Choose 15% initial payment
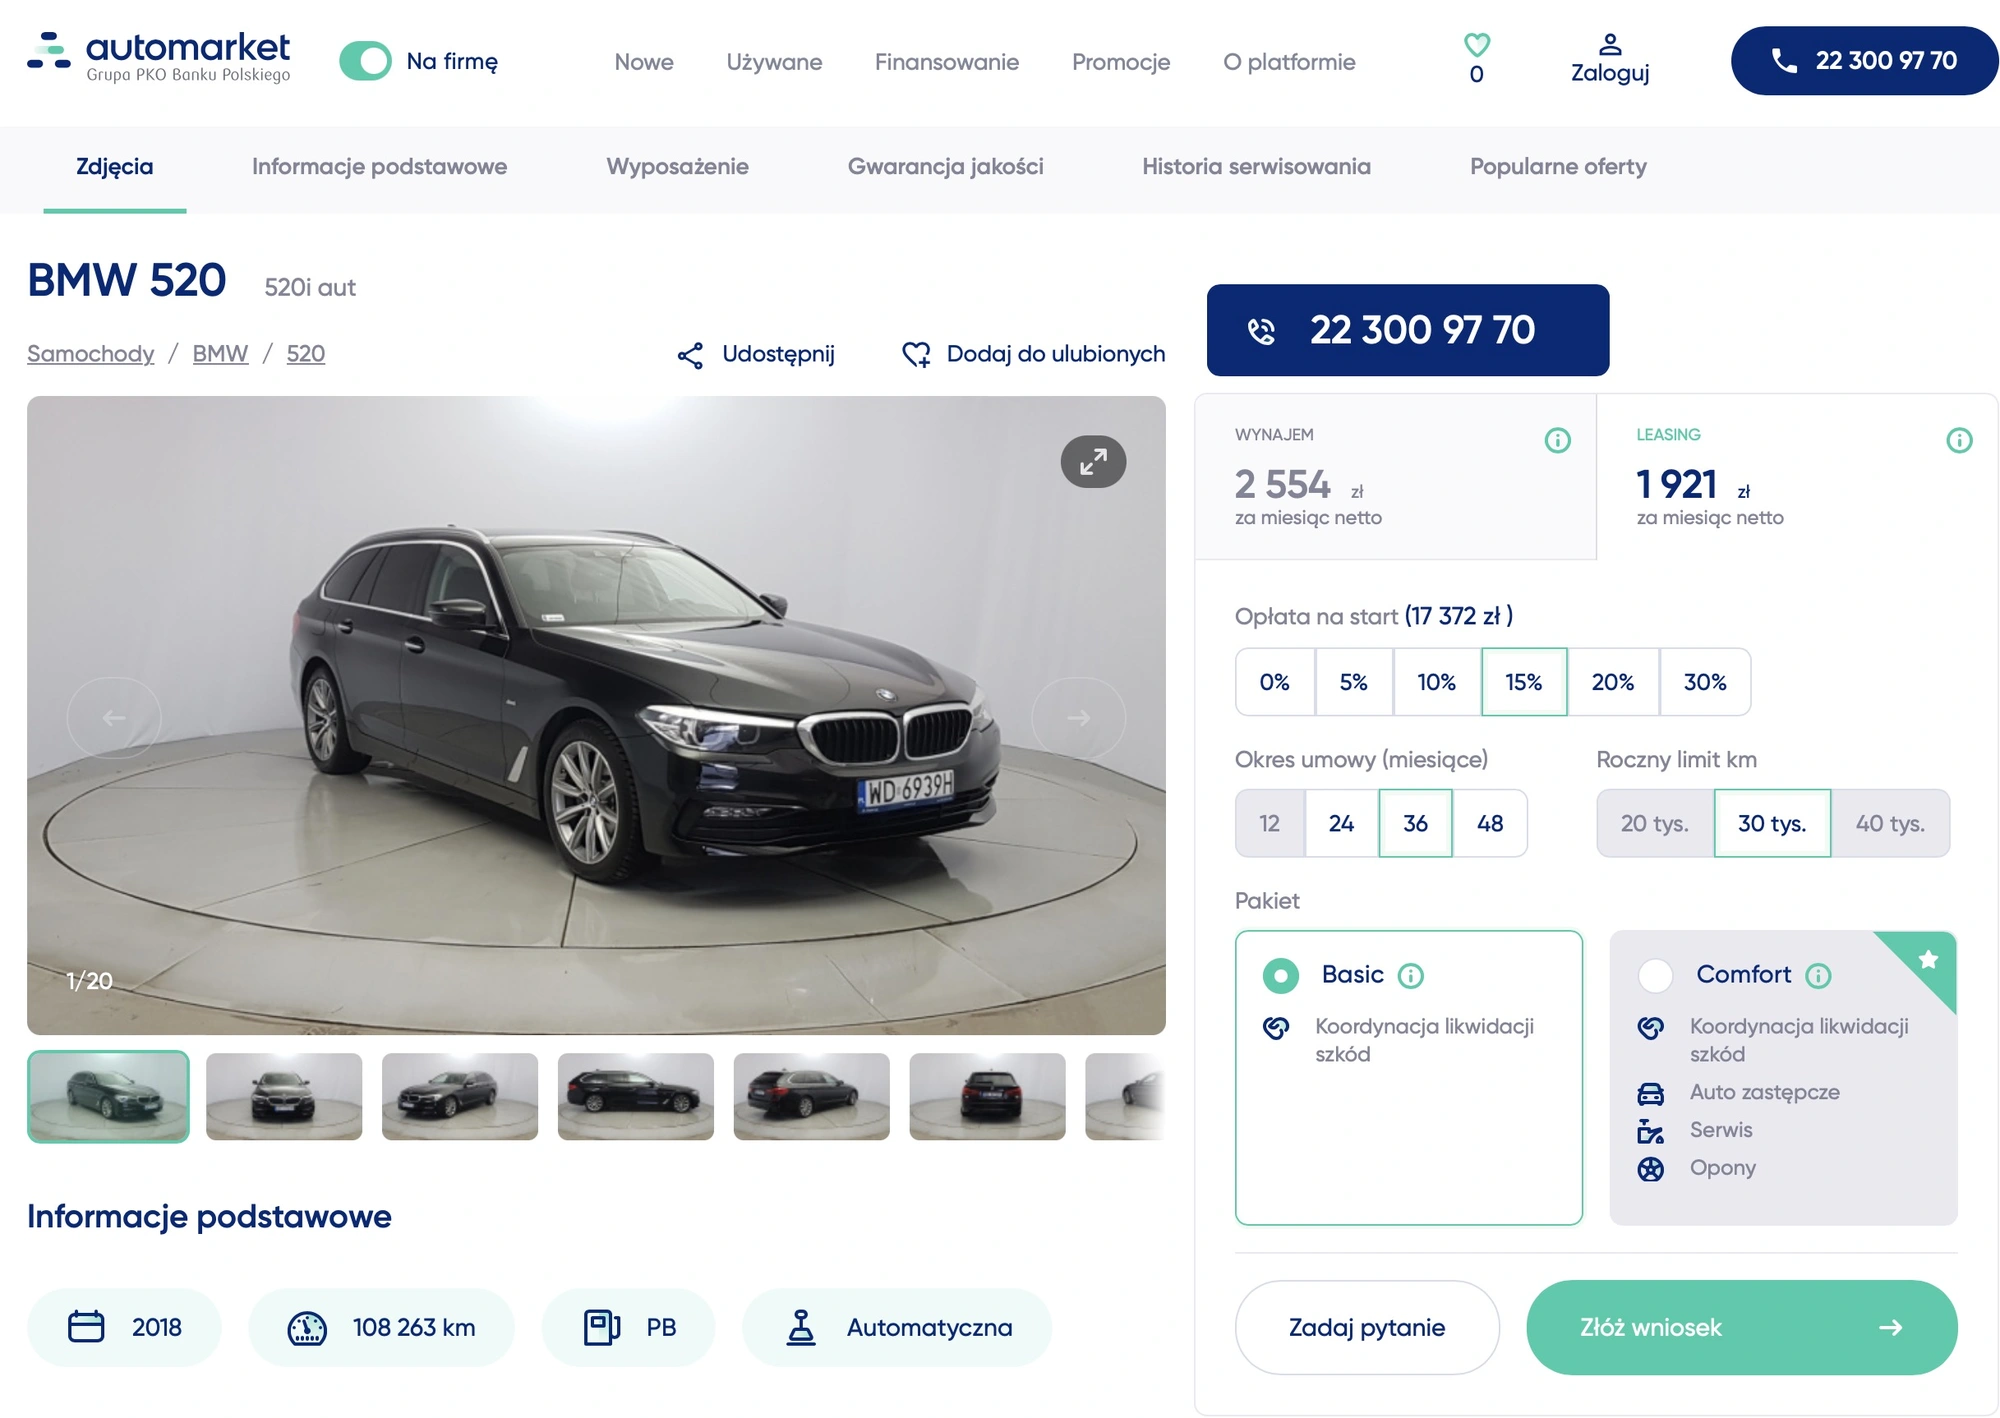The image size is (2000, 1418). point(1524,682)
